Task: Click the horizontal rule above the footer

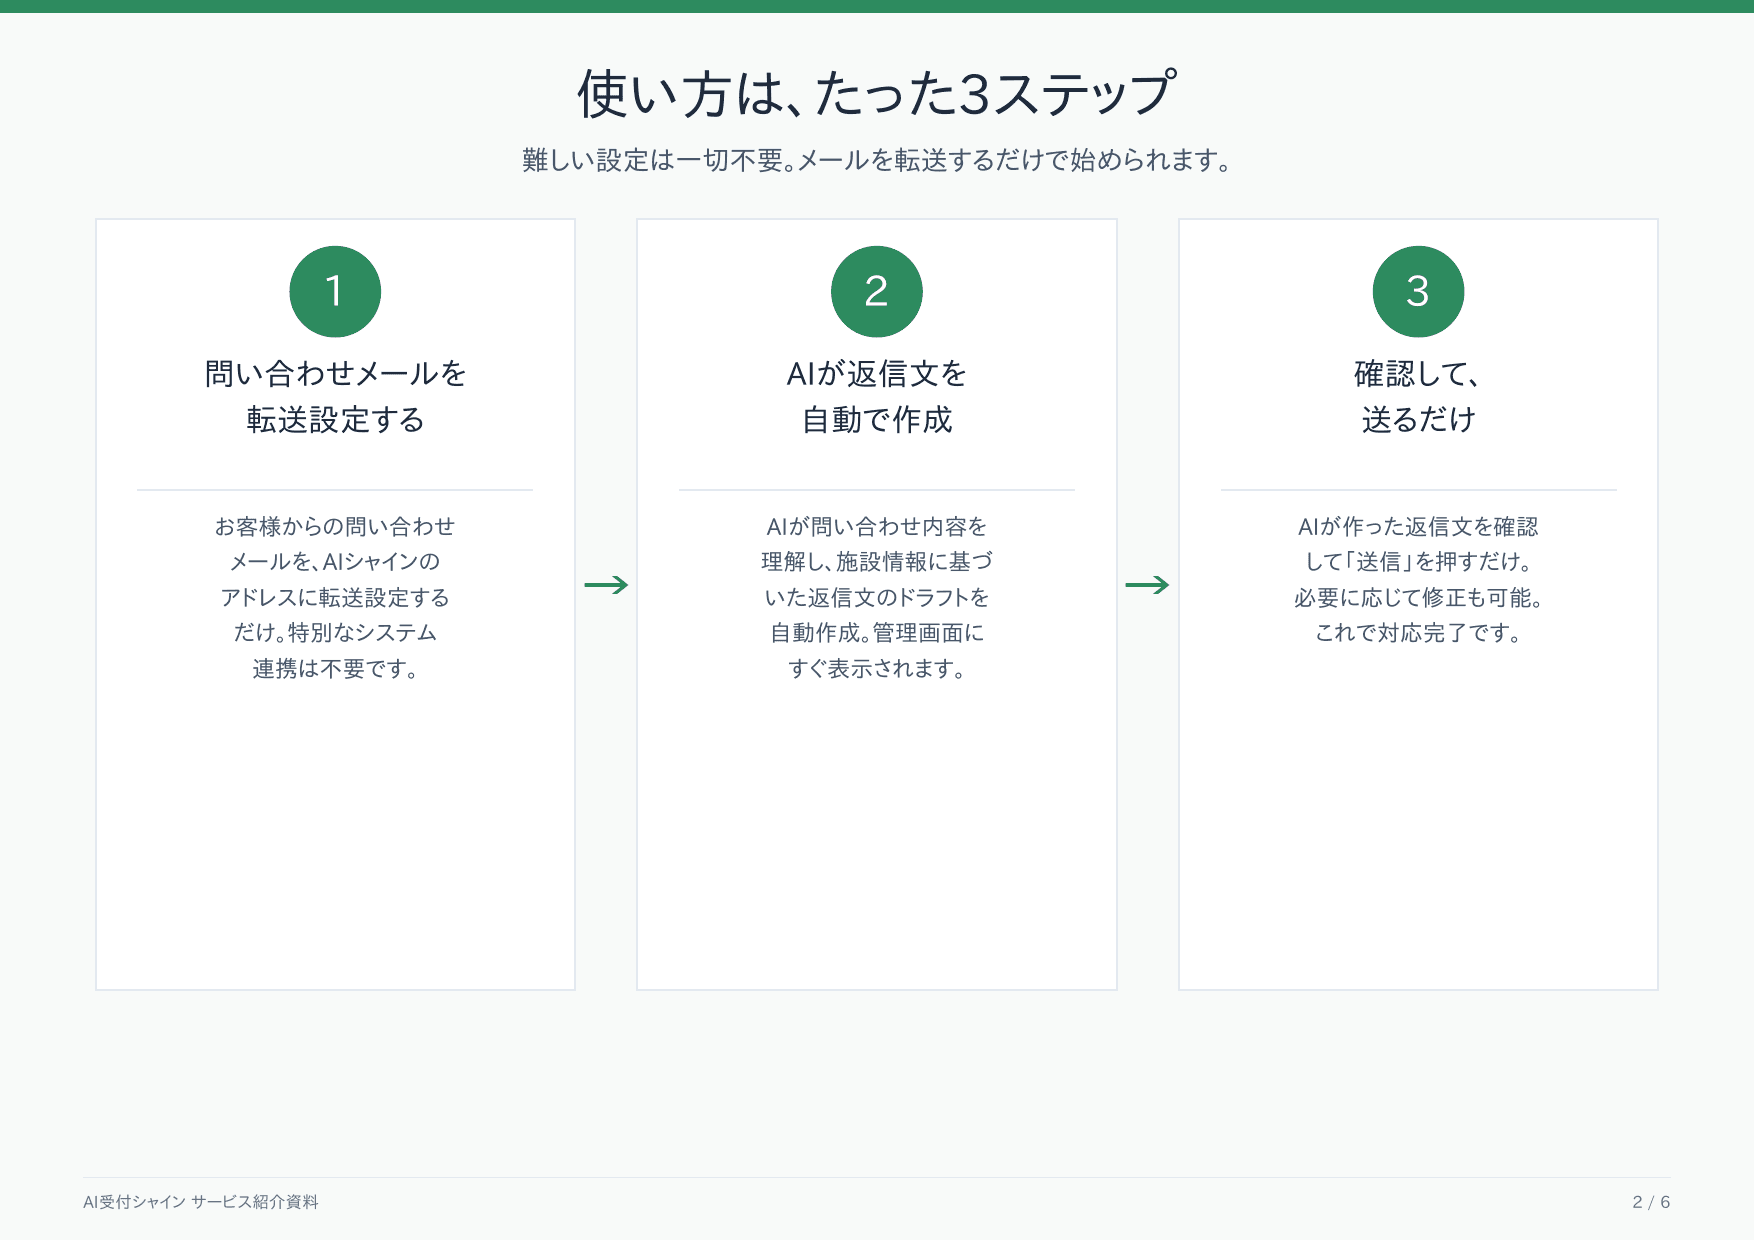Action: [x=877, y=1177]
